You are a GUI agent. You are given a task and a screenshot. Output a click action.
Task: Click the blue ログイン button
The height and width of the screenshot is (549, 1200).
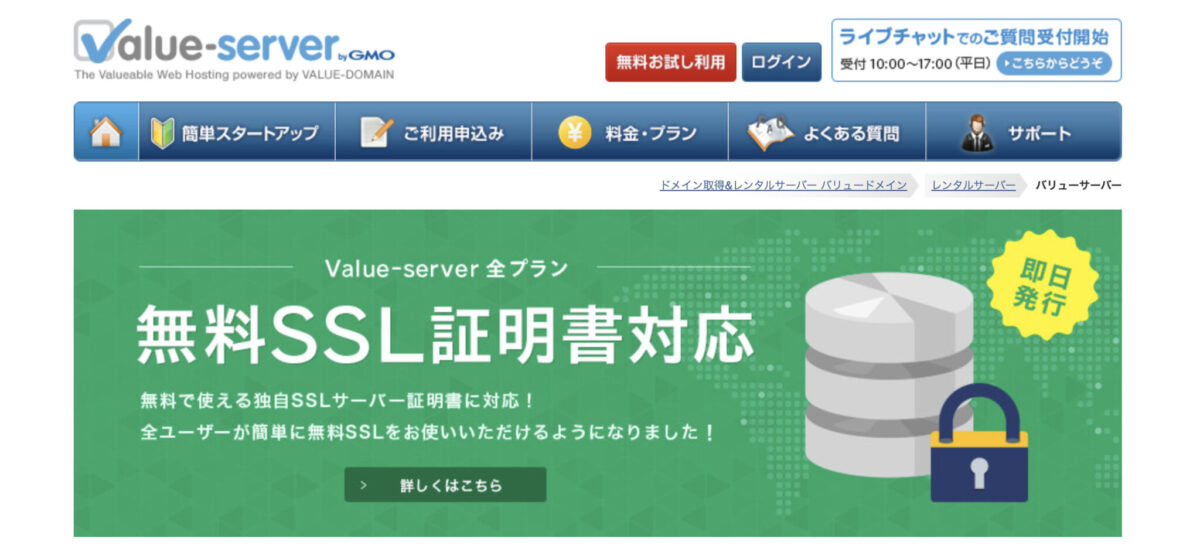(x=781, y=62)
